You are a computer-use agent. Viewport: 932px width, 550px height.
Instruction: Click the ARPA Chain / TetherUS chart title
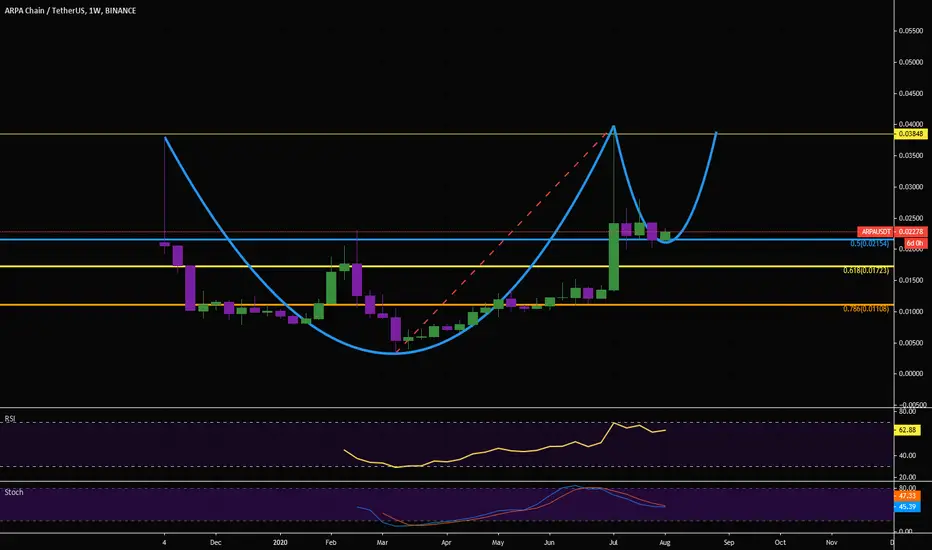pos(70,11)
